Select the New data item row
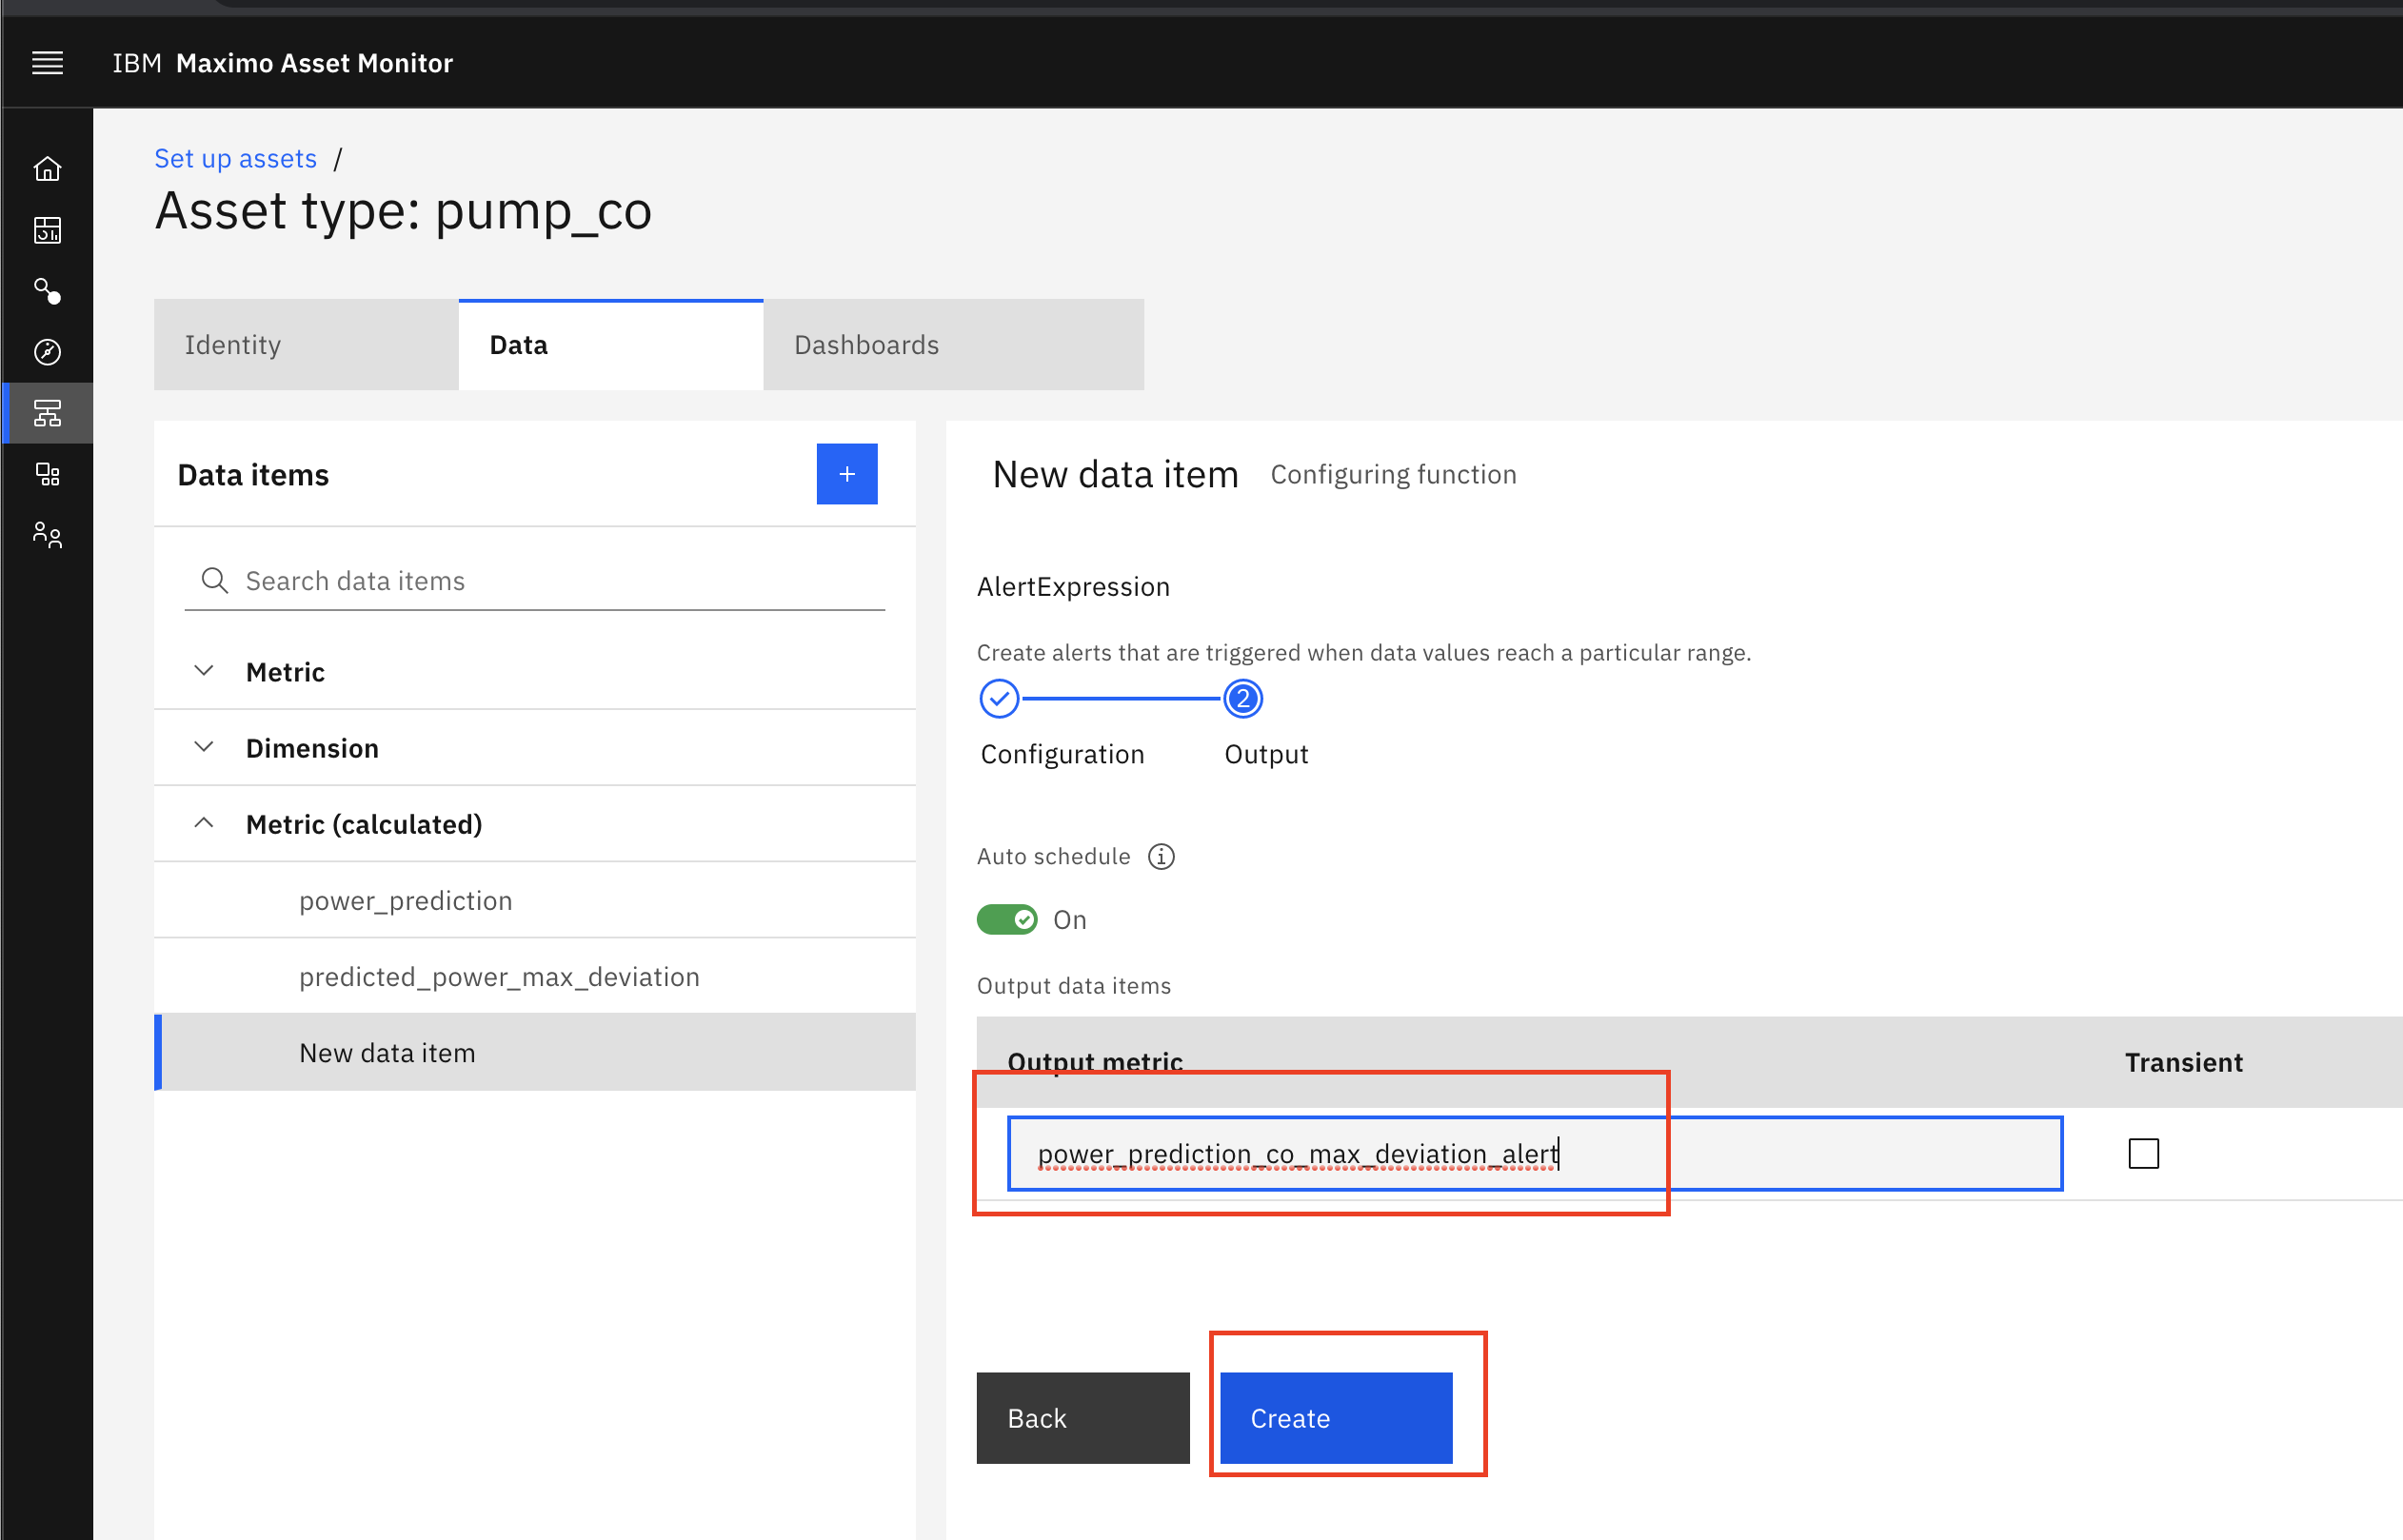The image size is (2403, 1540). (535, 1052)
